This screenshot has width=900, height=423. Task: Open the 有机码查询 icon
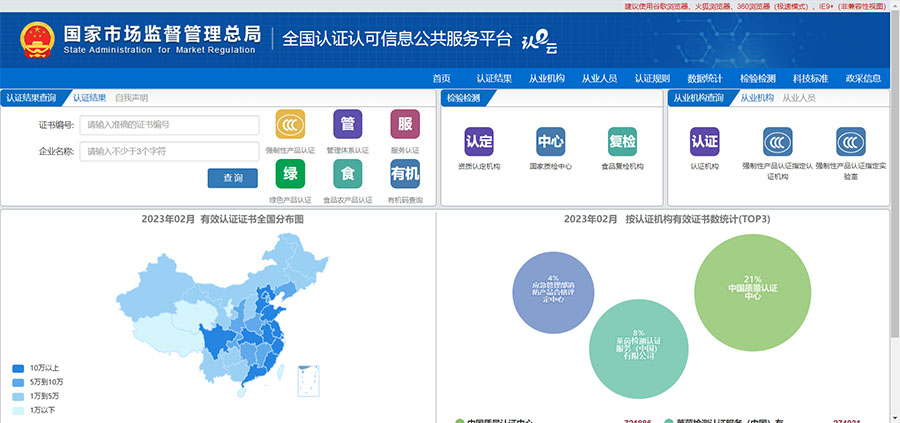[405, 174]
